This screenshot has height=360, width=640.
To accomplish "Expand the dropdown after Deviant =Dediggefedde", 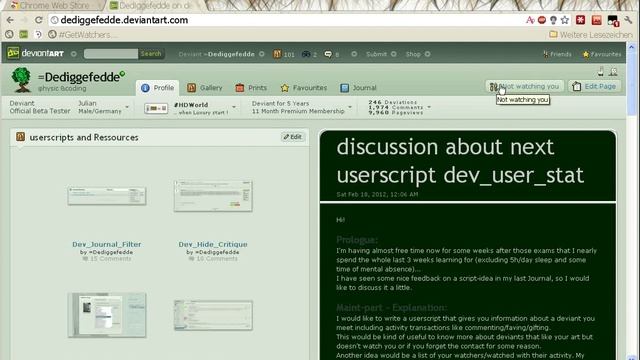I will tap(262, 54).
